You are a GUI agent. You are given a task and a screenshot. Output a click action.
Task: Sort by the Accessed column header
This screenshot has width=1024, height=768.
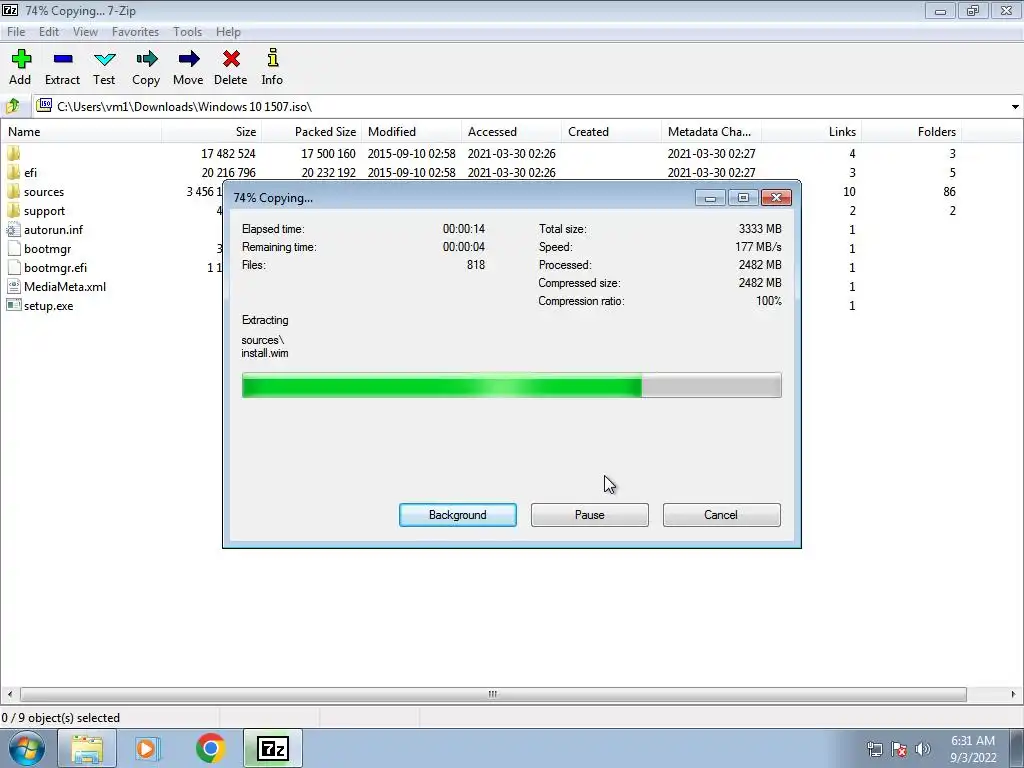click(511, 131)
